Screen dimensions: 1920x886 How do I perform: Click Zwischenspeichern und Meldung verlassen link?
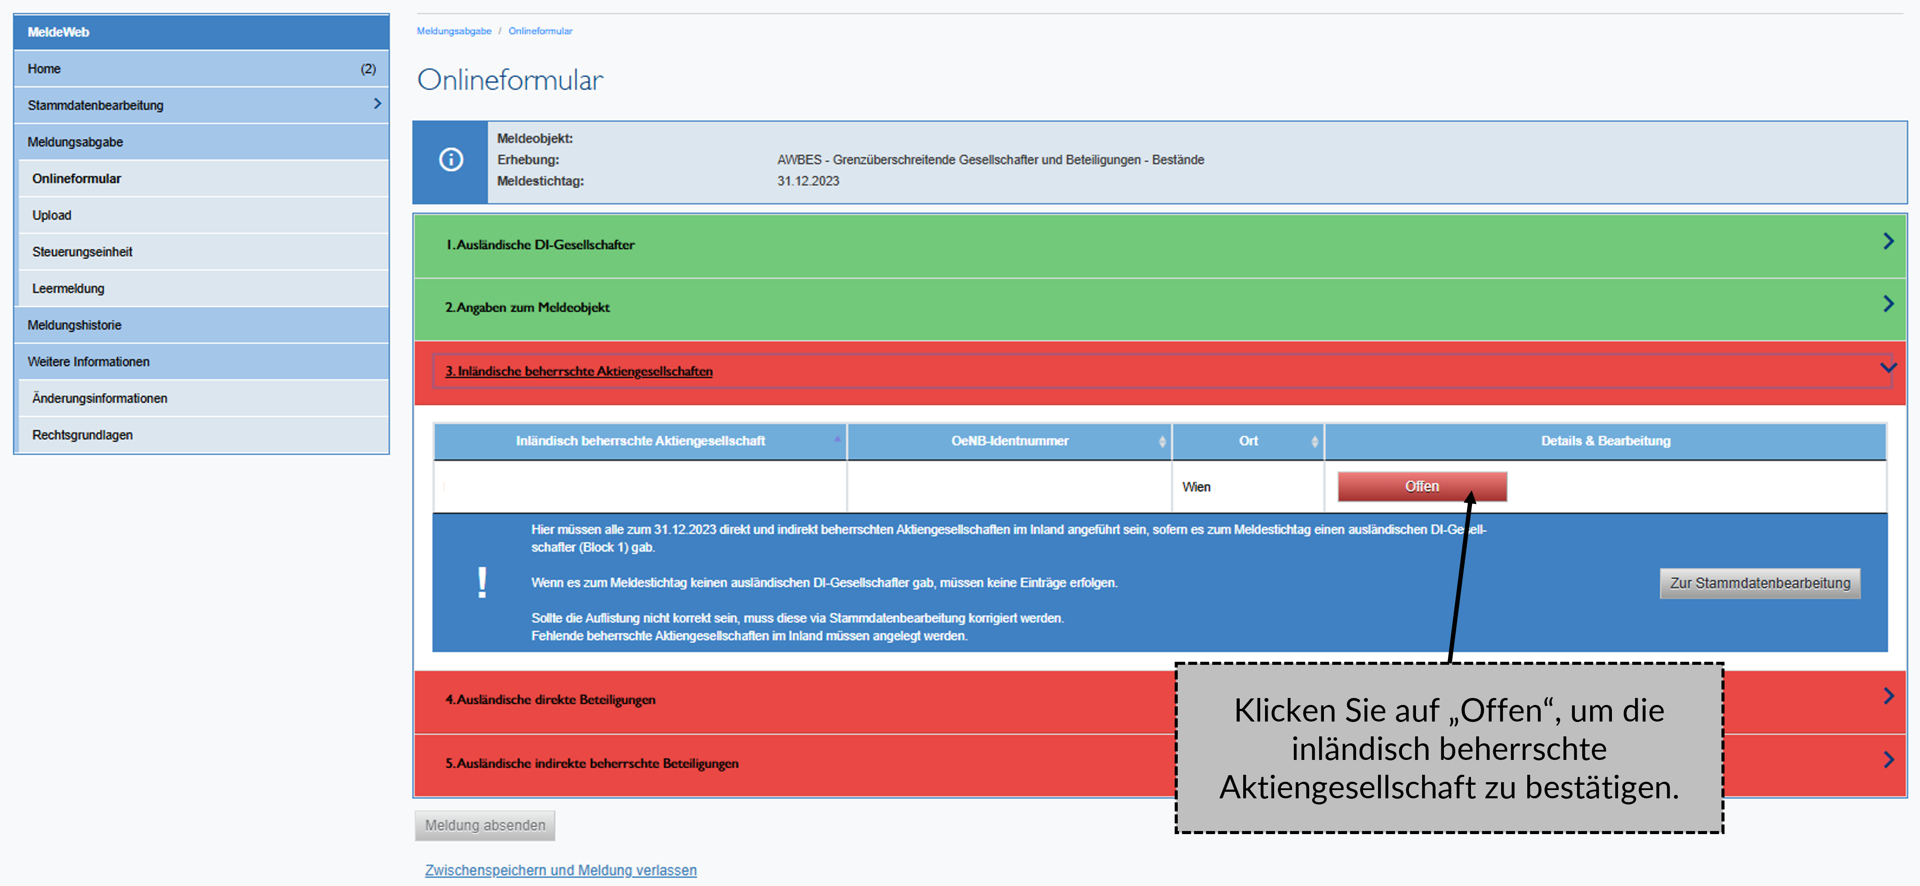pos(561,870)
